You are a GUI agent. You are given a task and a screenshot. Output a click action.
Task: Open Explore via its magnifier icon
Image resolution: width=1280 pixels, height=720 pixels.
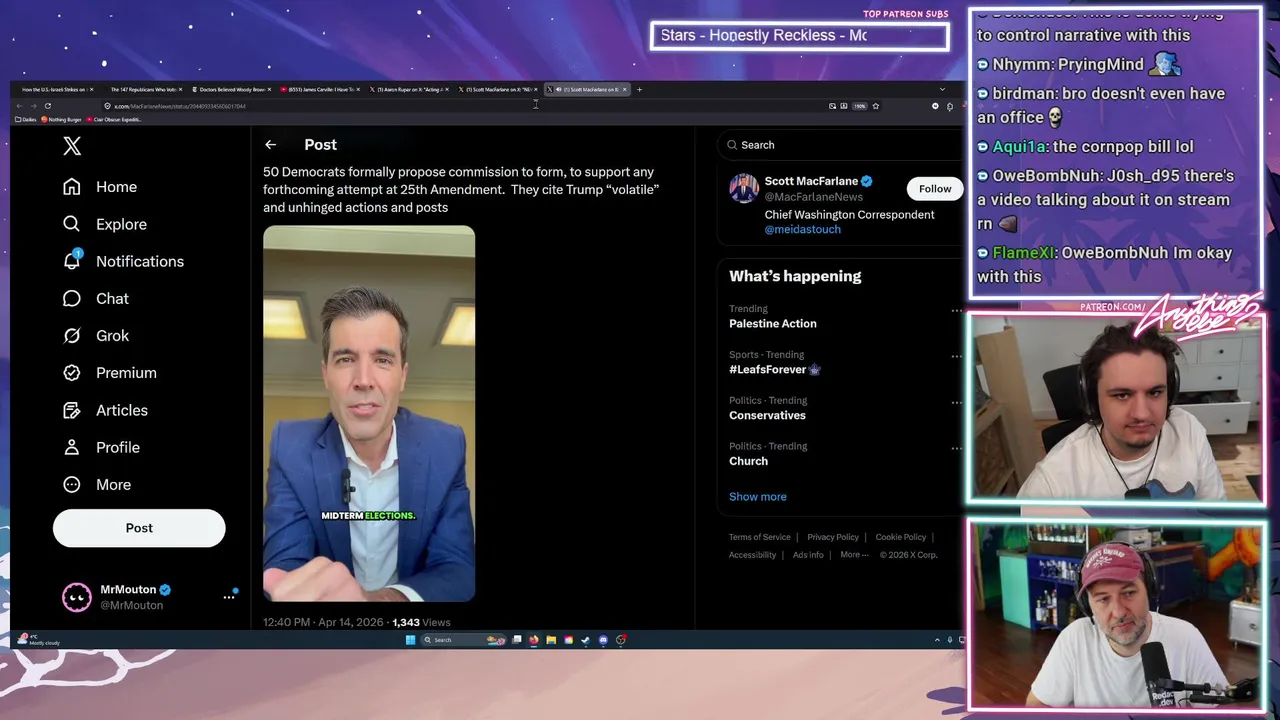[72, 224]
